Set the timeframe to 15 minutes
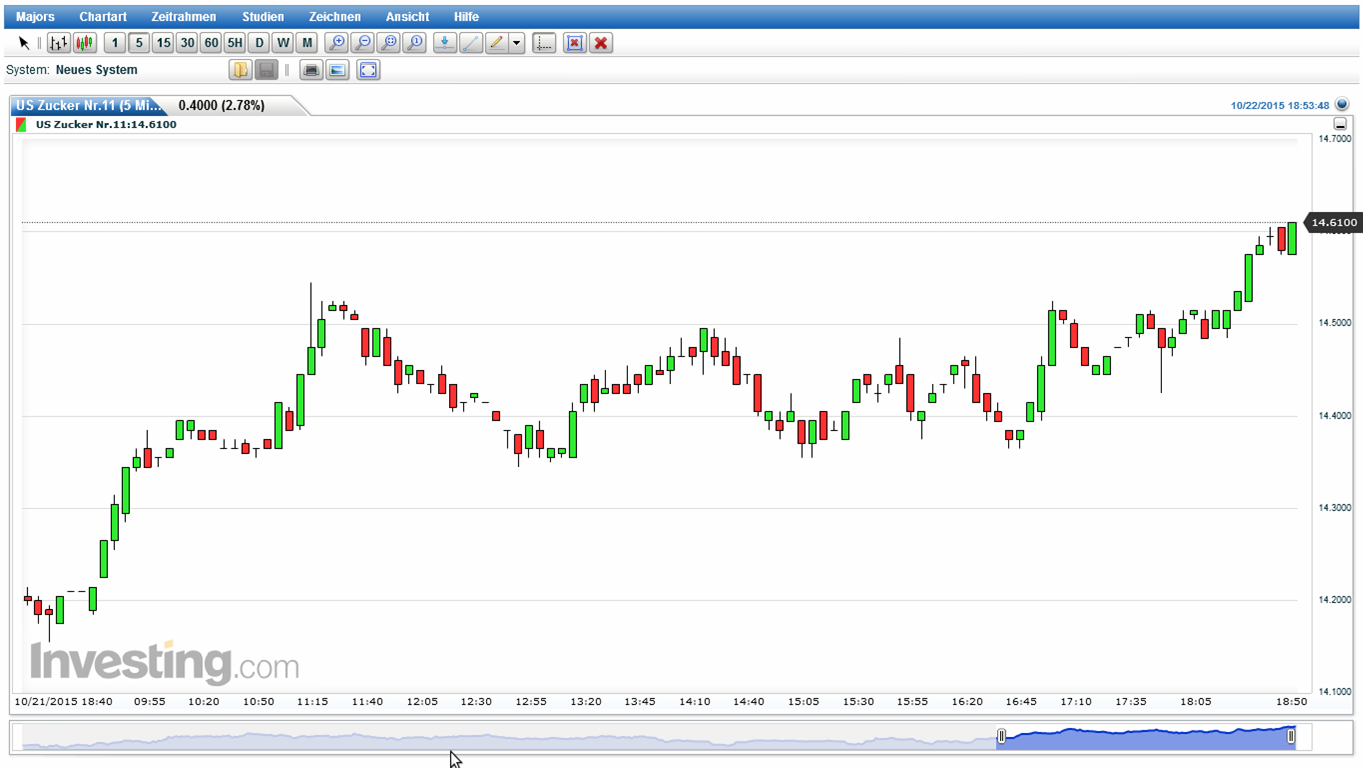1363x768 pixels. [x=163, y=43]
